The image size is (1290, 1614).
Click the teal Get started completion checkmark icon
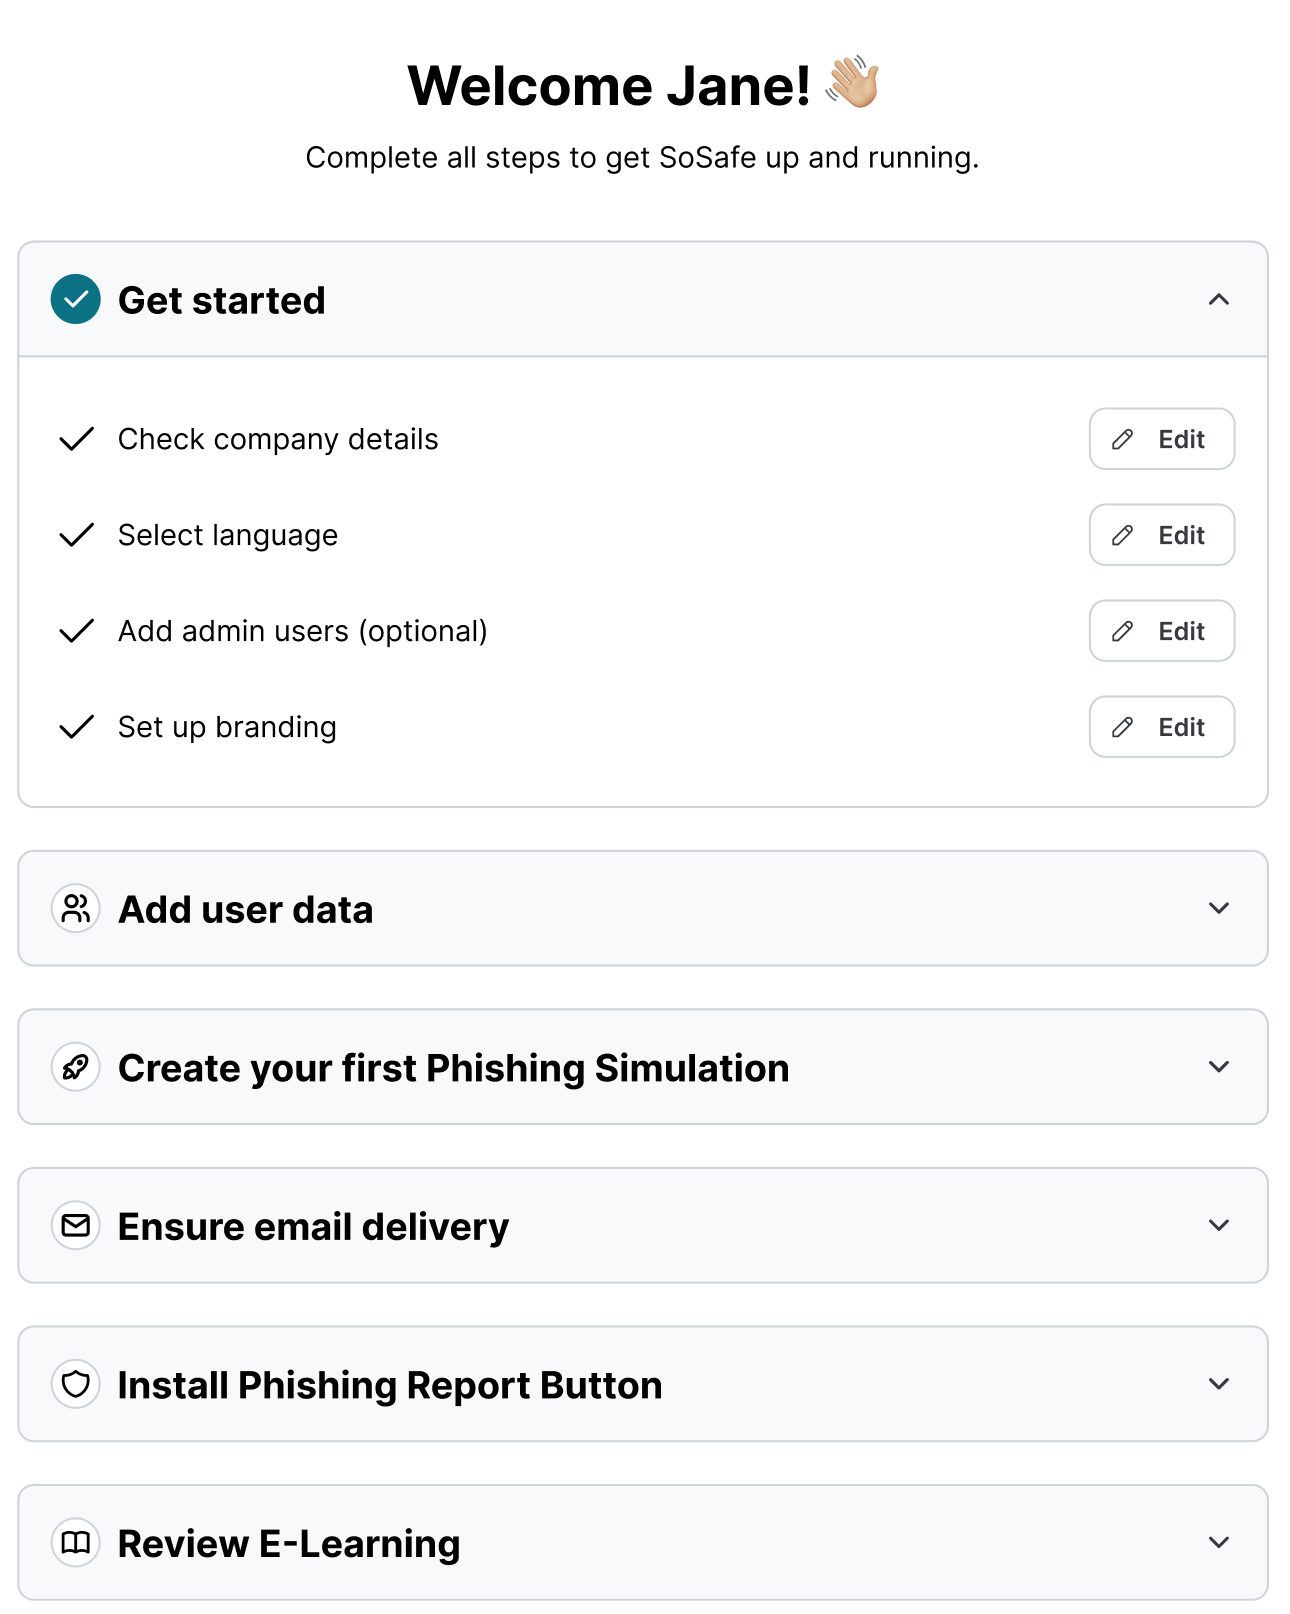pyautogui.click(x=76, y=299)
